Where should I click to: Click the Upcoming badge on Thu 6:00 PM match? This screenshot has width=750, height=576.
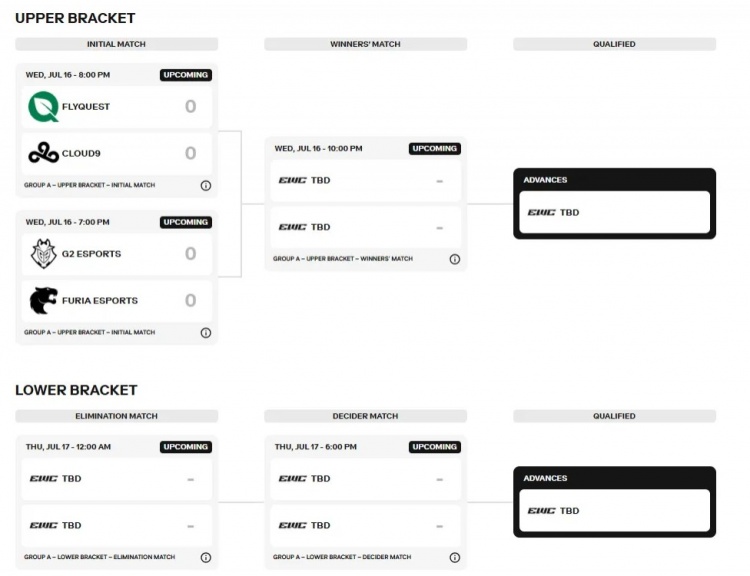tap(435, 447)
